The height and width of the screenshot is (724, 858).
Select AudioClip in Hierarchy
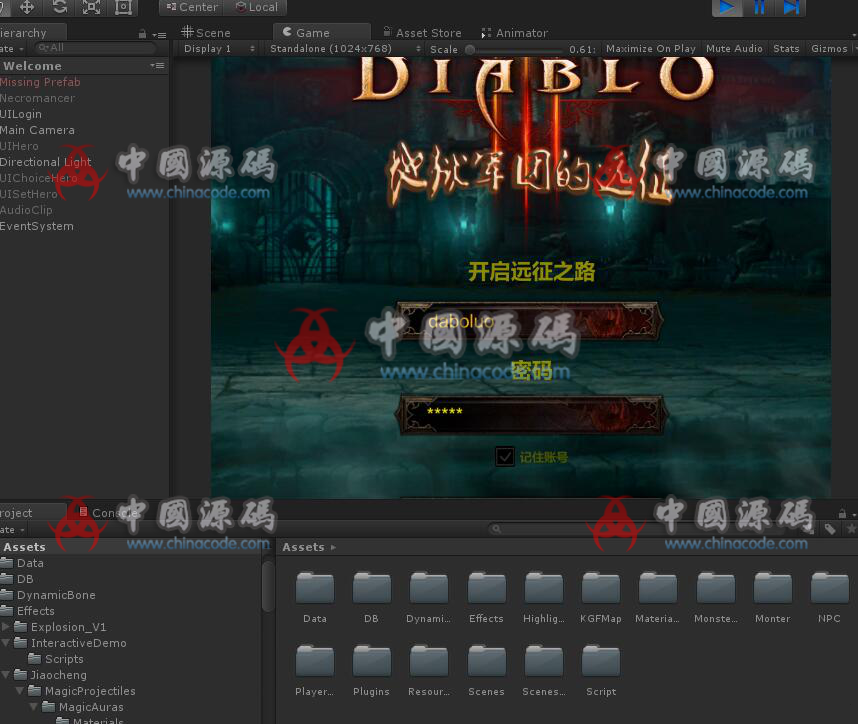[x=26, y=210]
